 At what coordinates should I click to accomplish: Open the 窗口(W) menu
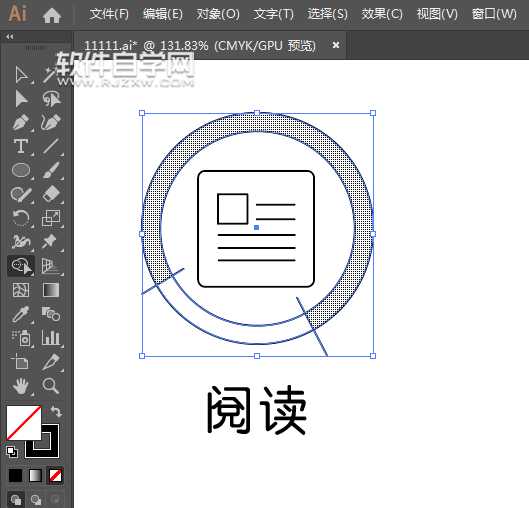click(494, 14)
